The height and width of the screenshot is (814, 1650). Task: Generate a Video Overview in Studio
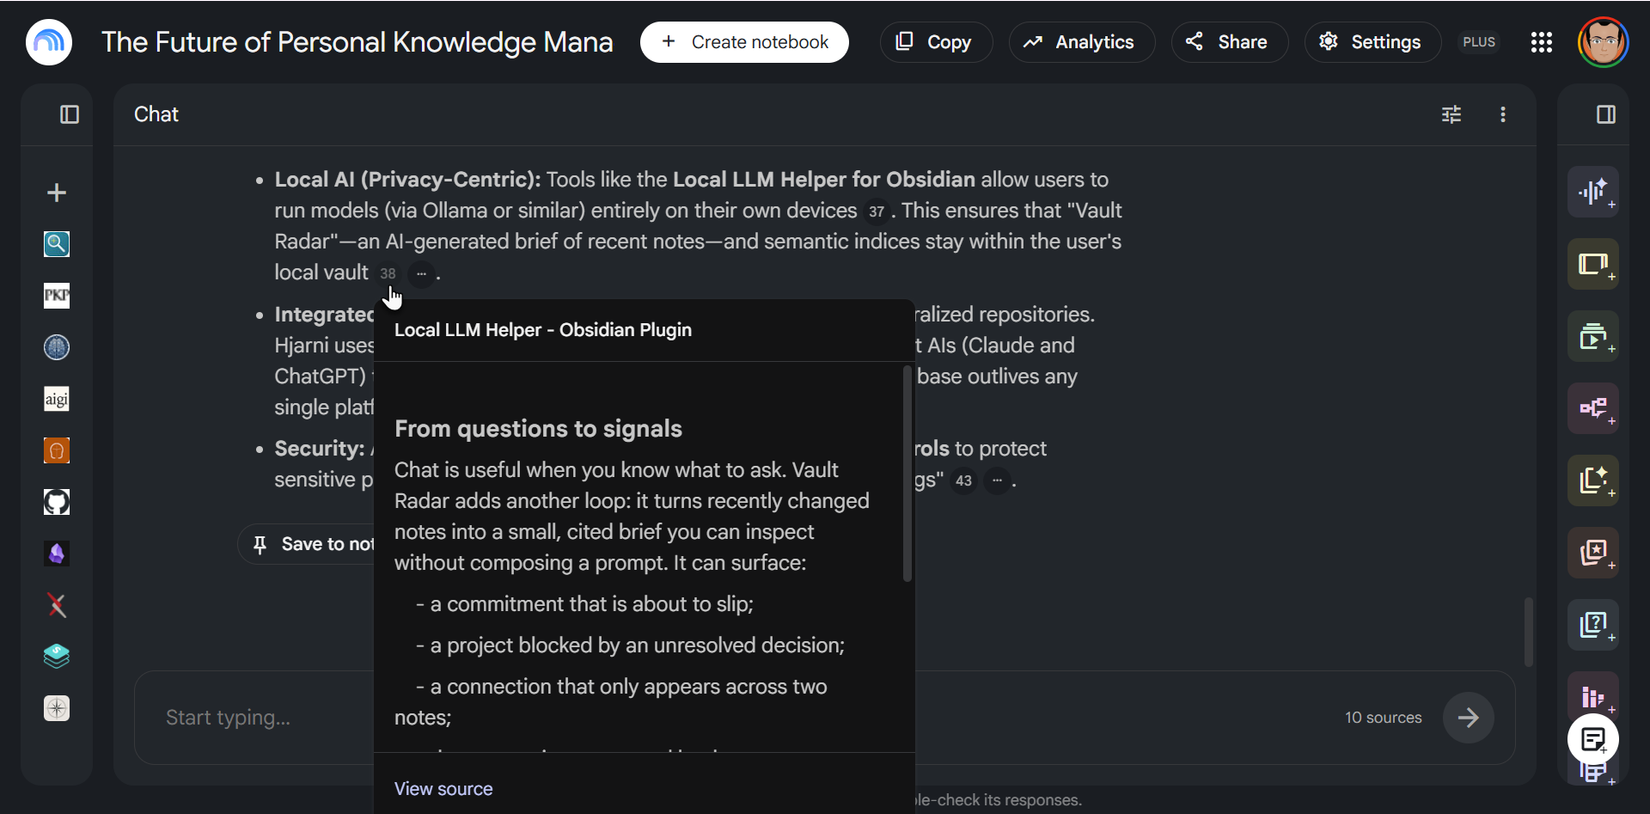pyautogui.click(x=1593, y=336)
